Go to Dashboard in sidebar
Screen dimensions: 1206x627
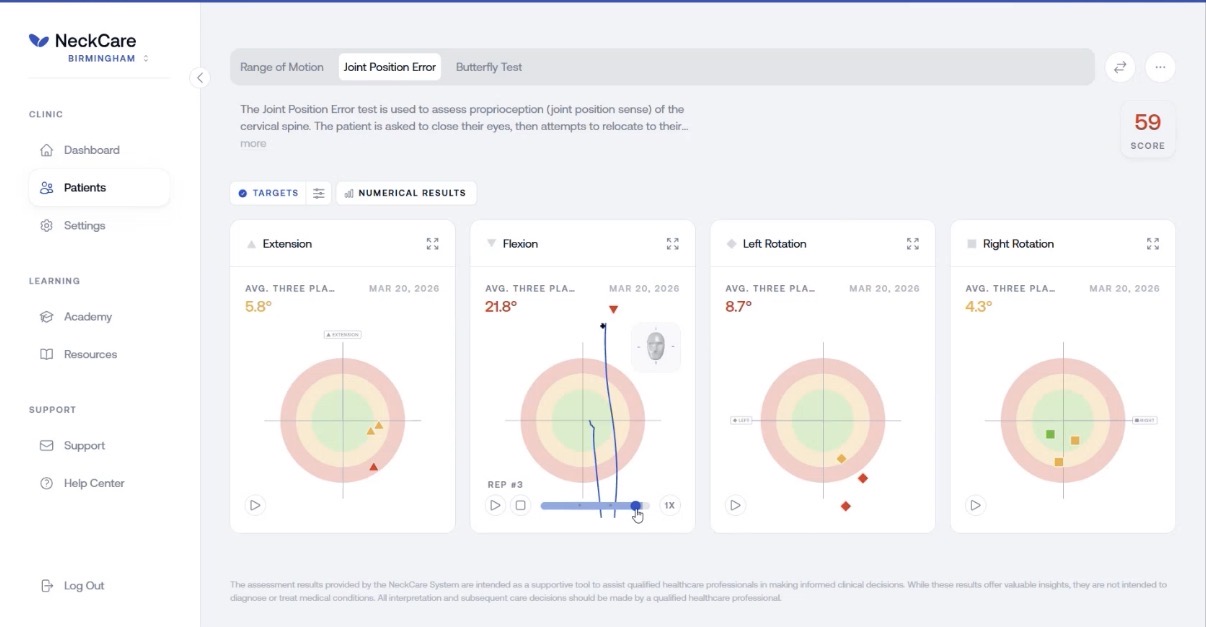(x=91, y=150)
